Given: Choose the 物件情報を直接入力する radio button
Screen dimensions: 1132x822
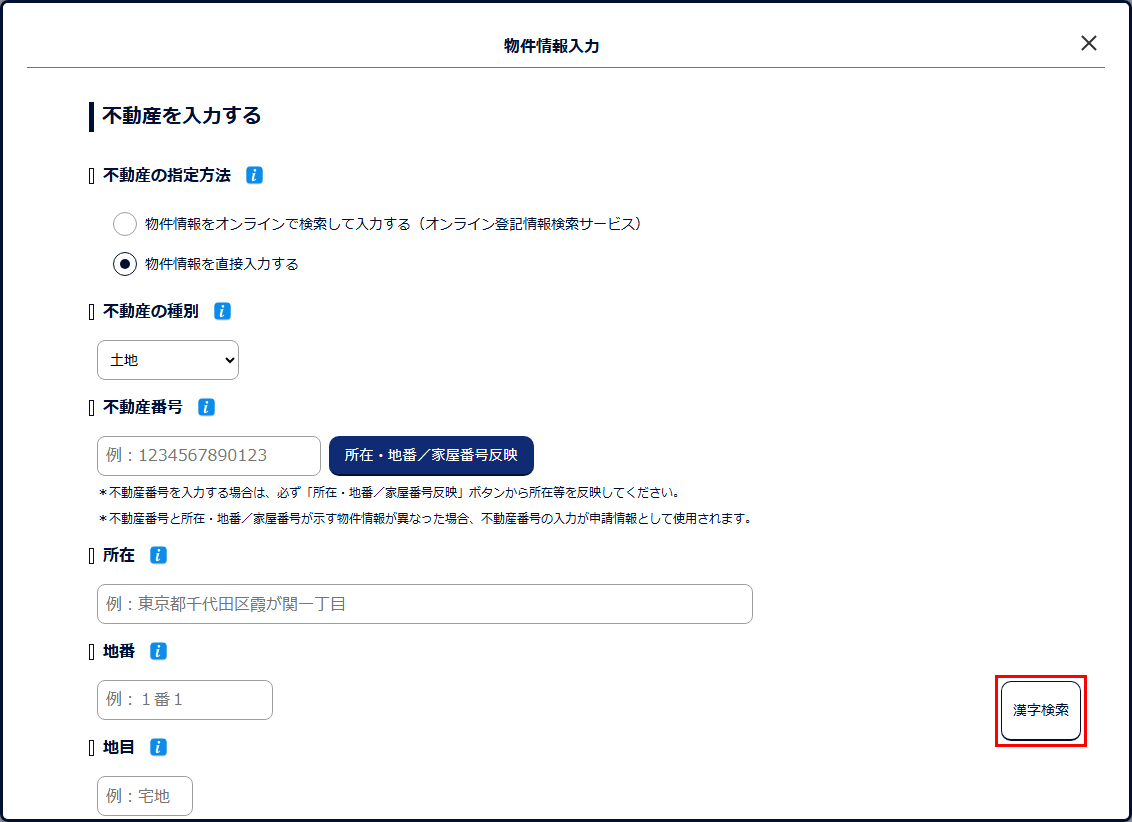Looking at the screenshot, I should pos(125,264).
